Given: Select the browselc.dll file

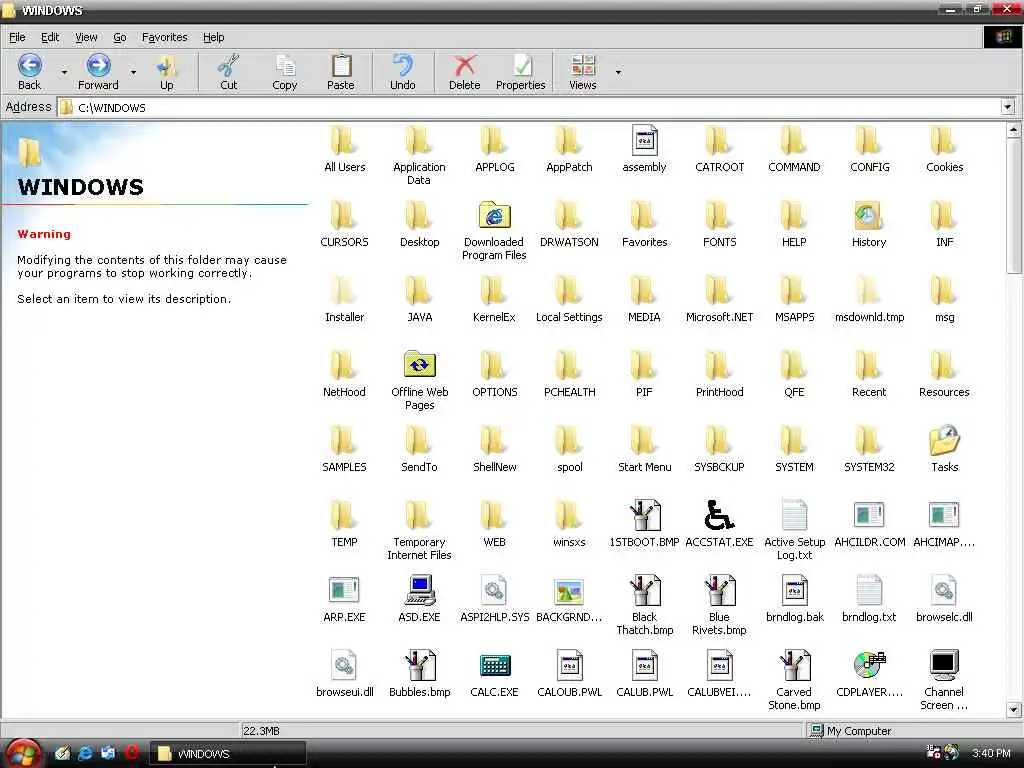Looking at the screenshot, I should point(944,599).
